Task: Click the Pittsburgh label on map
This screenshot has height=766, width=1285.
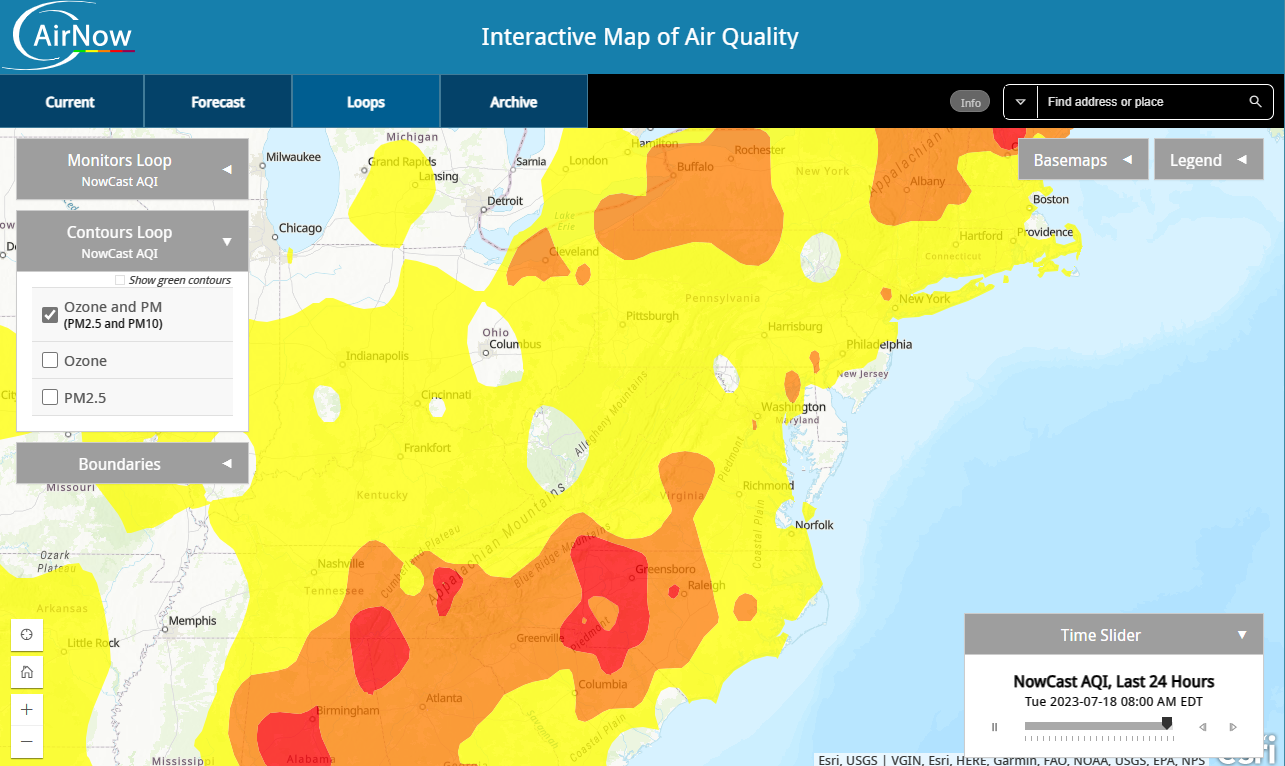Action: click(652, 316)
